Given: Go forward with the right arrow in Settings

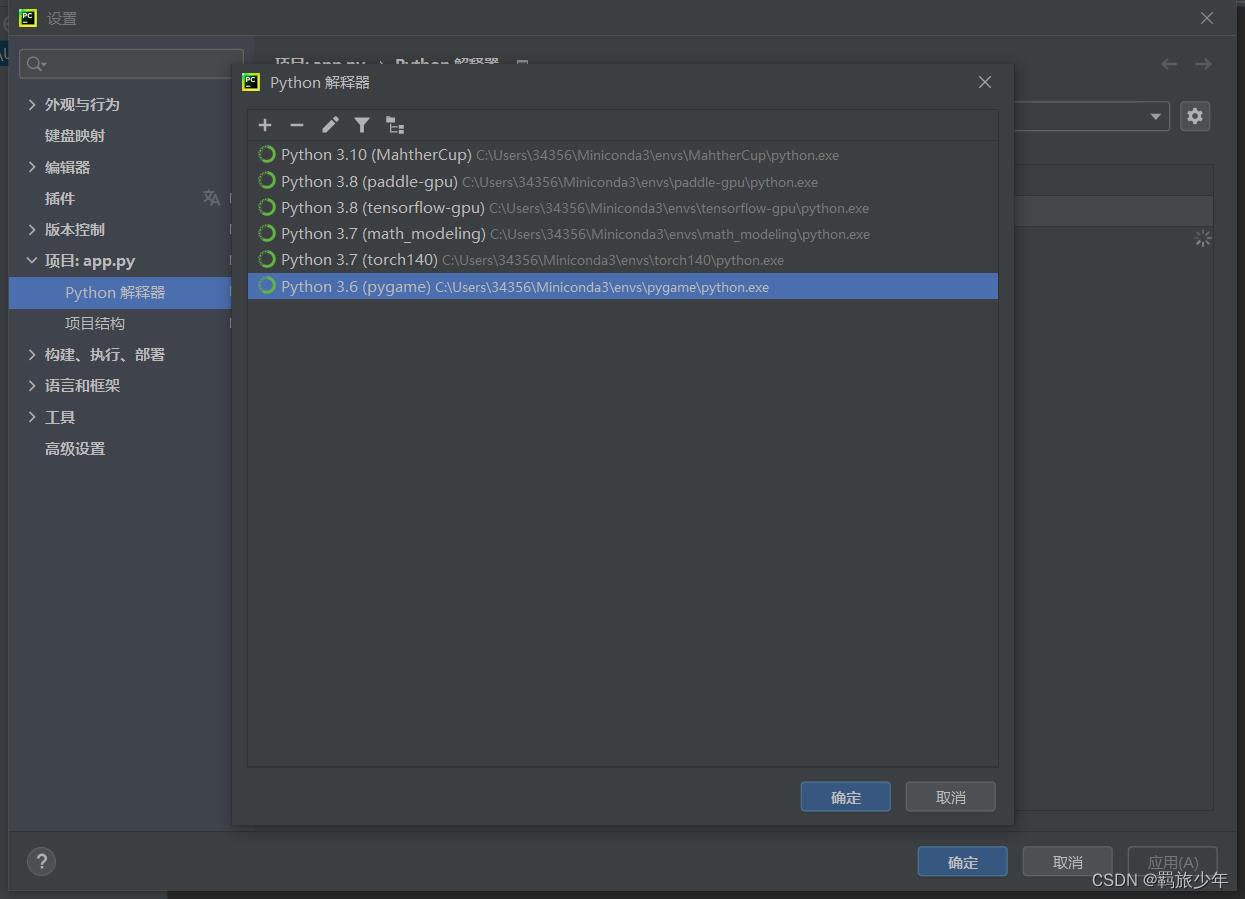Looking at the screenshot, I should 1203,64.
